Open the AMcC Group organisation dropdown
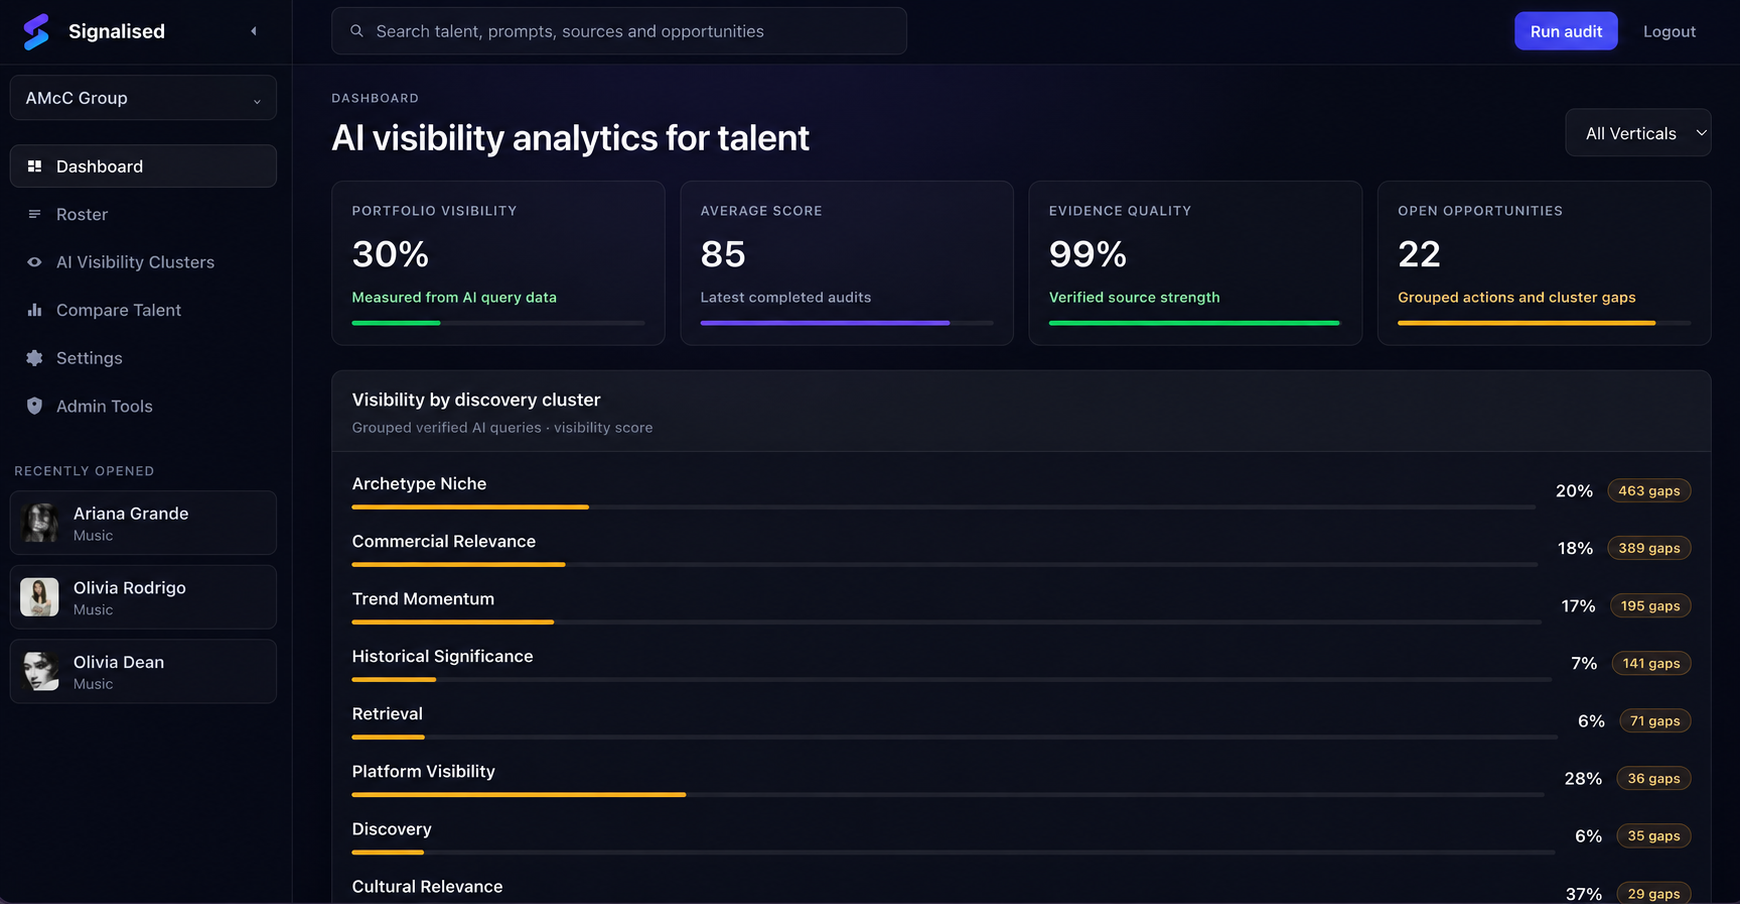Screen dimensions: 1740x904 click(143, 98)
